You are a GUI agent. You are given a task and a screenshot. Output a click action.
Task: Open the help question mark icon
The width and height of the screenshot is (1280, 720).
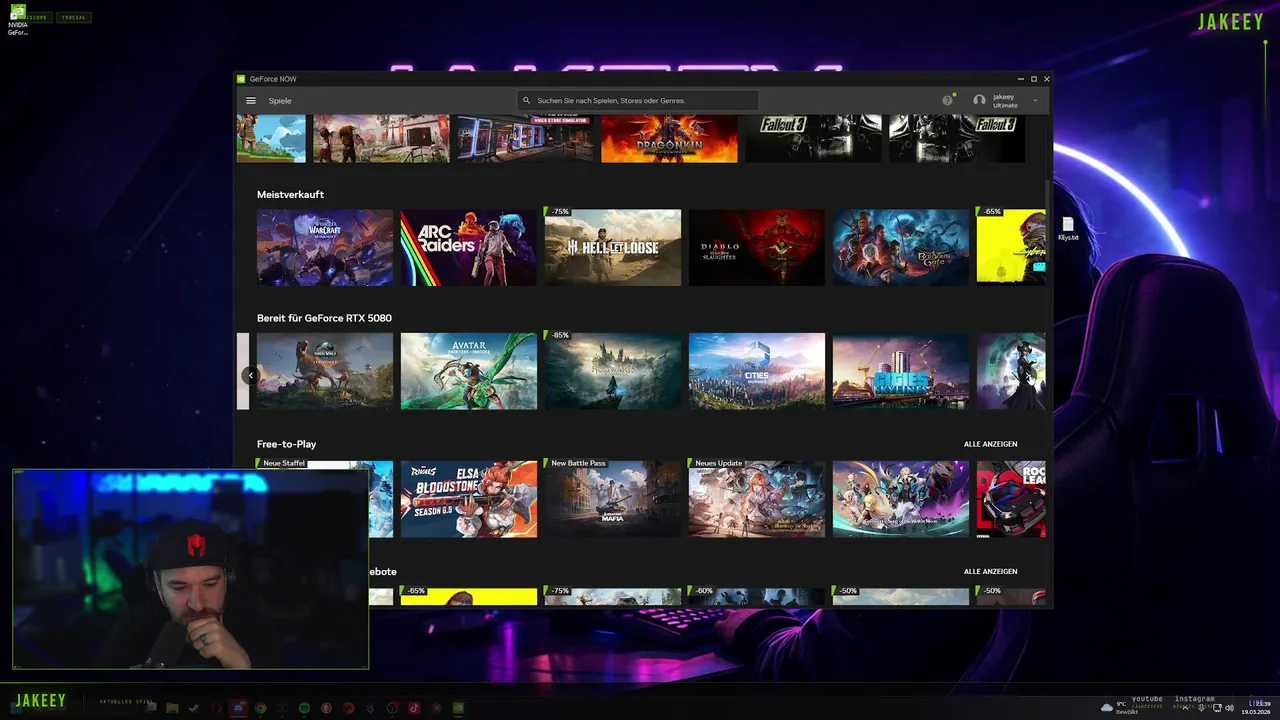947,101
